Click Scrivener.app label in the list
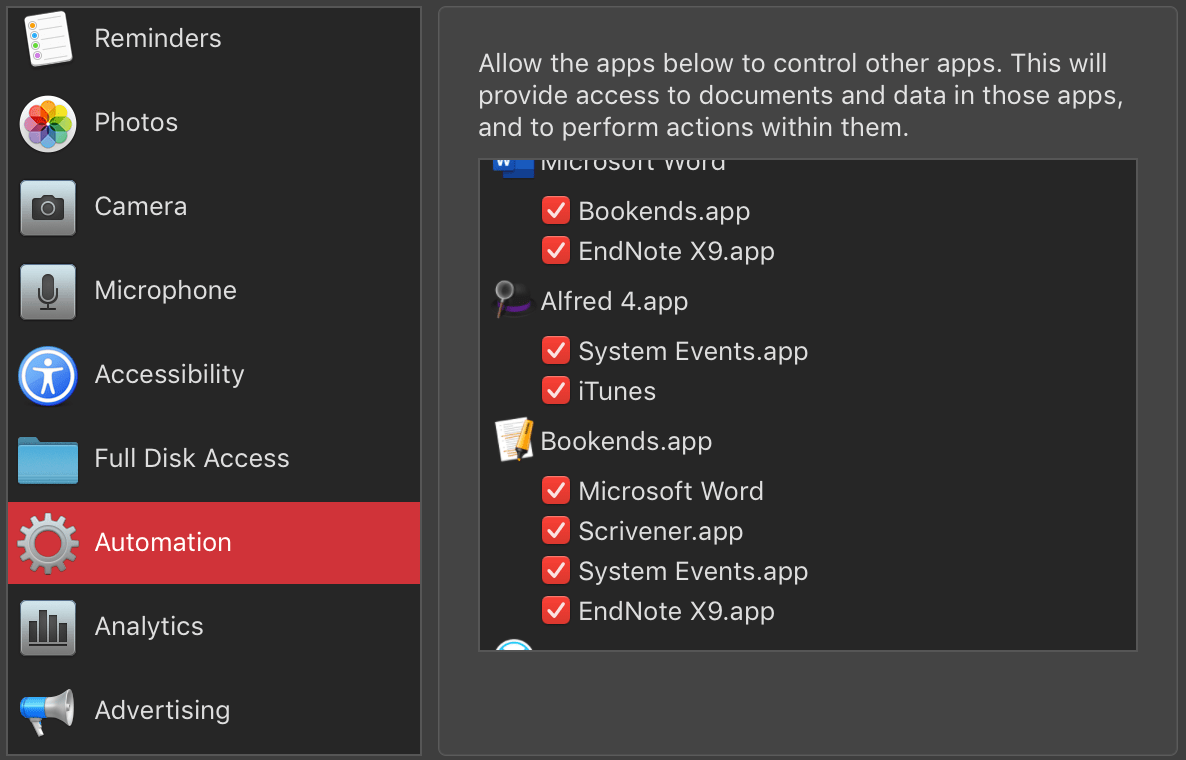 [660, 532]
